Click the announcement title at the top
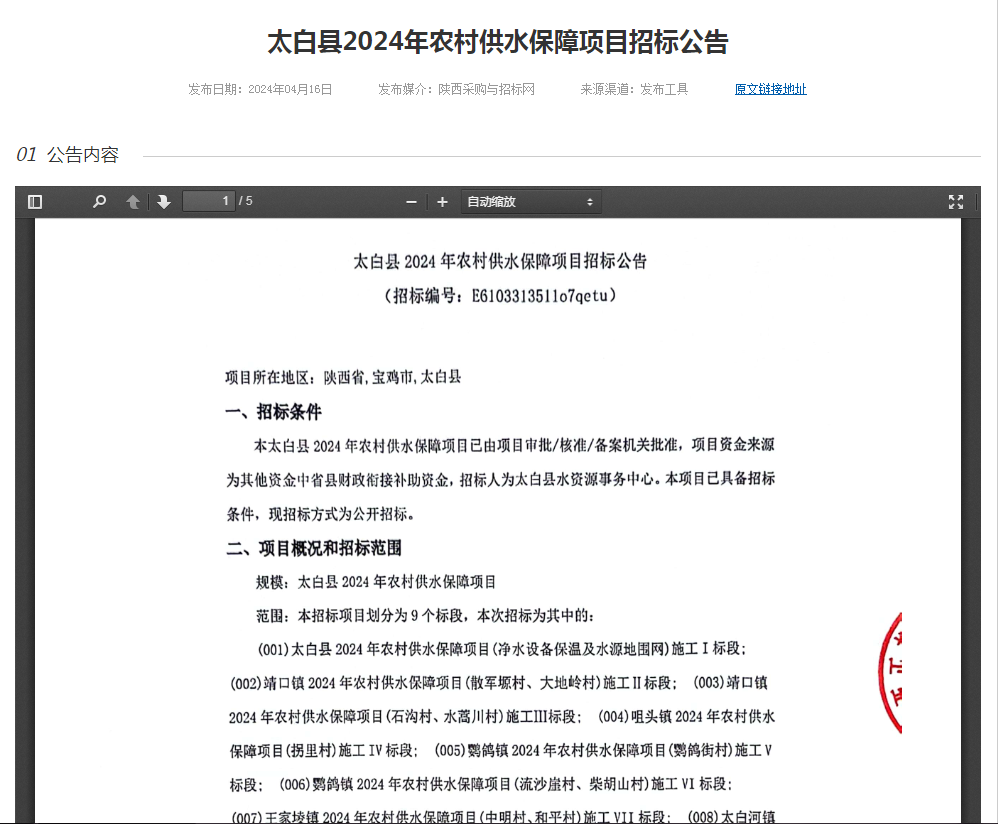This screenshot has height=824, width=998. coord(499,42)
